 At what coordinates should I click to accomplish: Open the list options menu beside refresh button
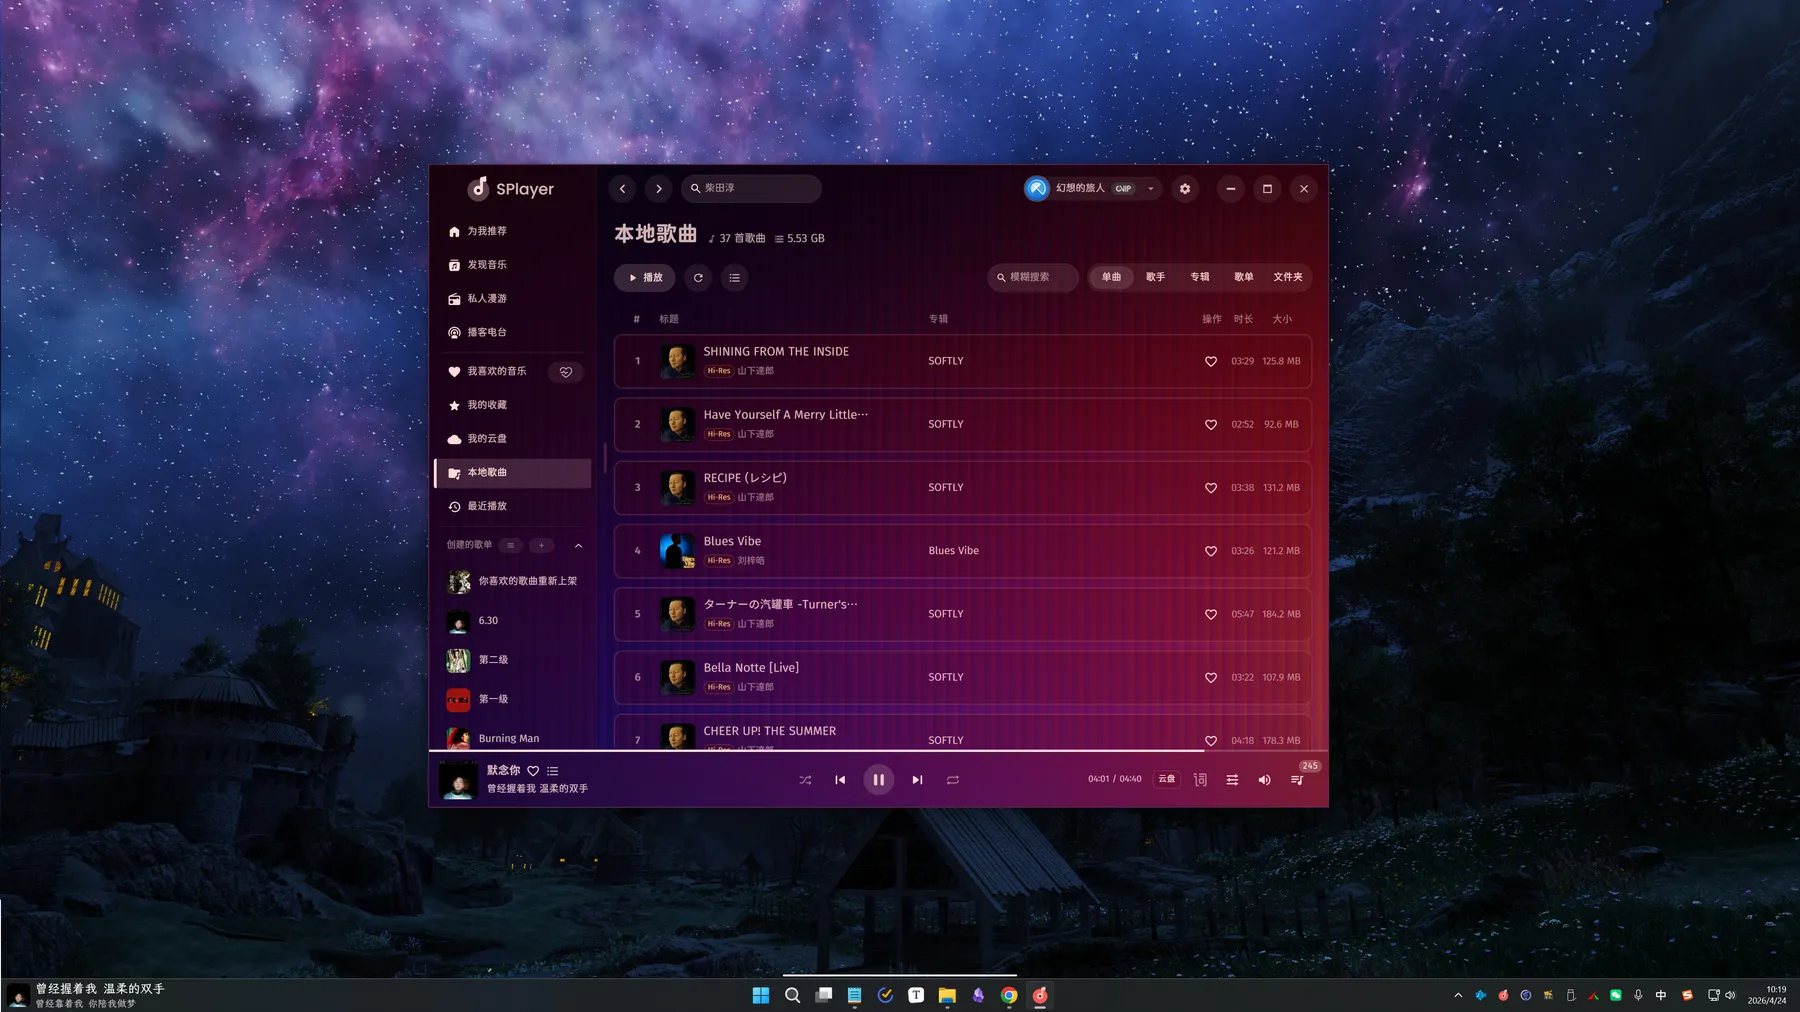coord(735,278)
